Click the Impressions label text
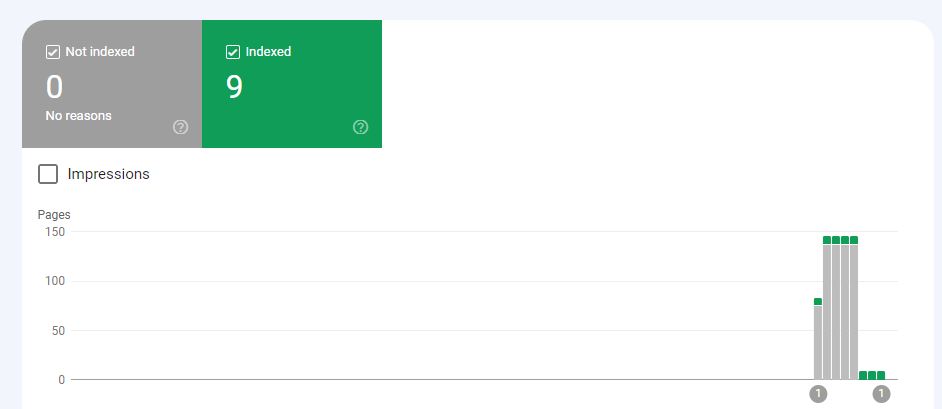Viewport: 942px width, 409px height. 108,174
